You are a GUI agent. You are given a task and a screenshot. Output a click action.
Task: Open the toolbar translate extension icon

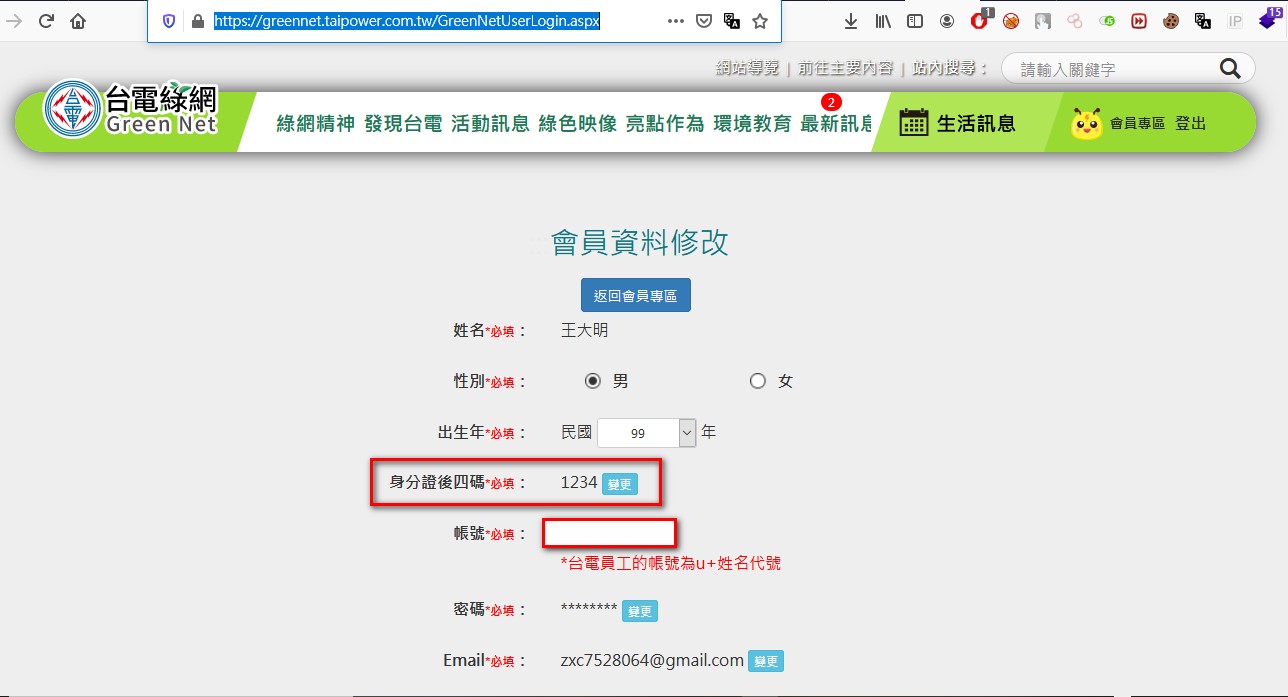pos(1203,21)
